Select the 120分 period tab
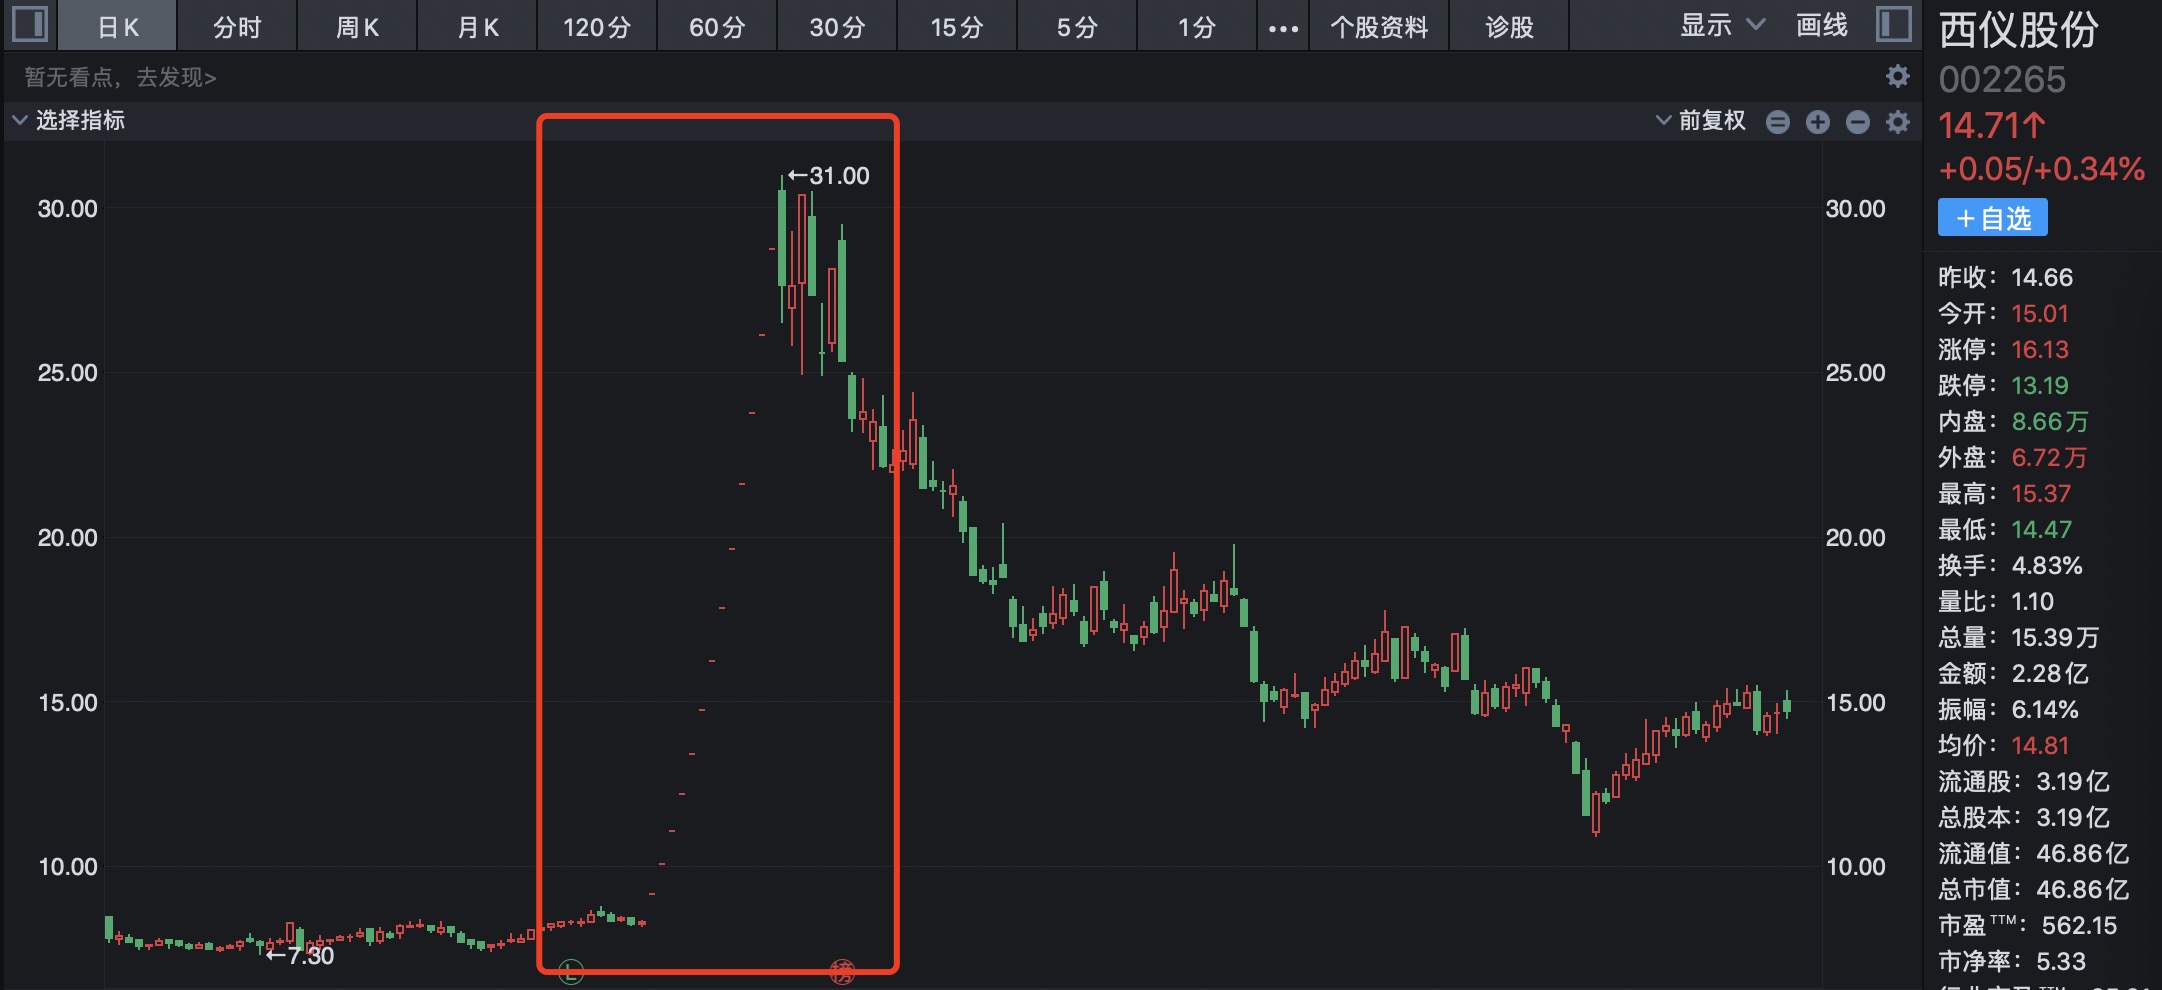This screenshot has height=990, width=2162. coord(597,27)
